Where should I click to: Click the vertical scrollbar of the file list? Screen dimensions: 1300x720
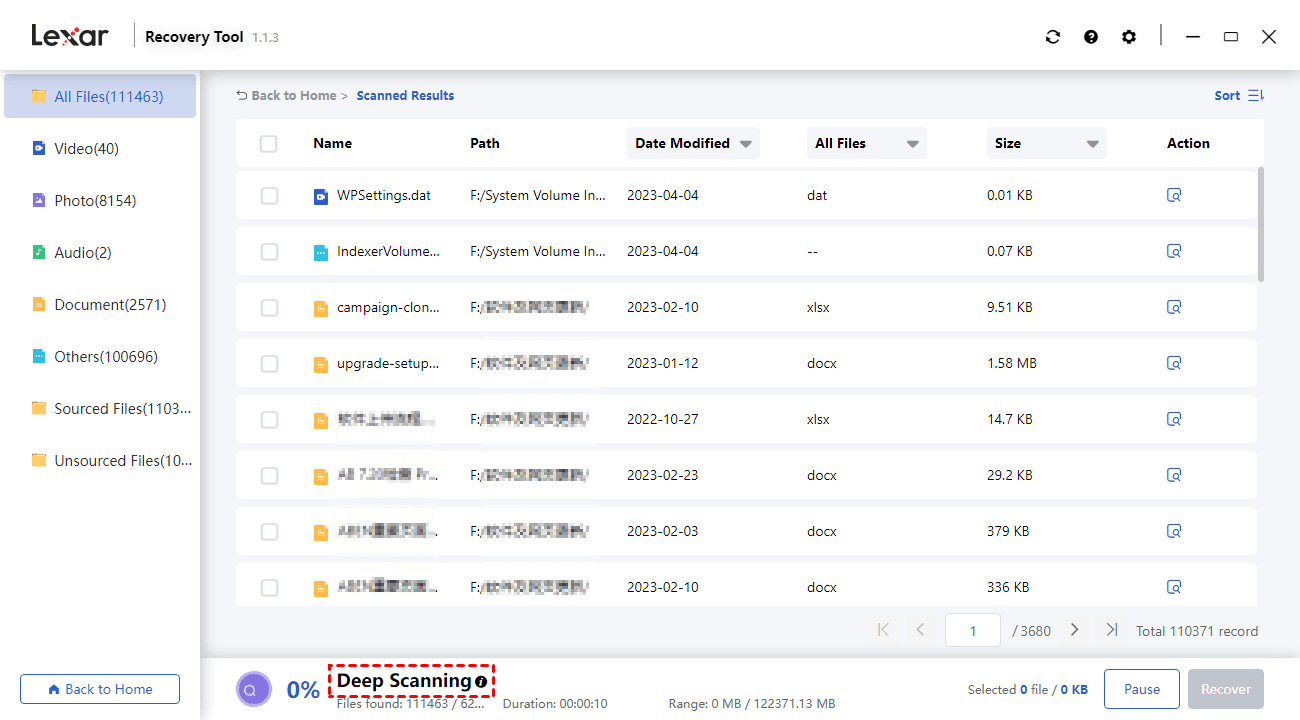(1261, 225)
